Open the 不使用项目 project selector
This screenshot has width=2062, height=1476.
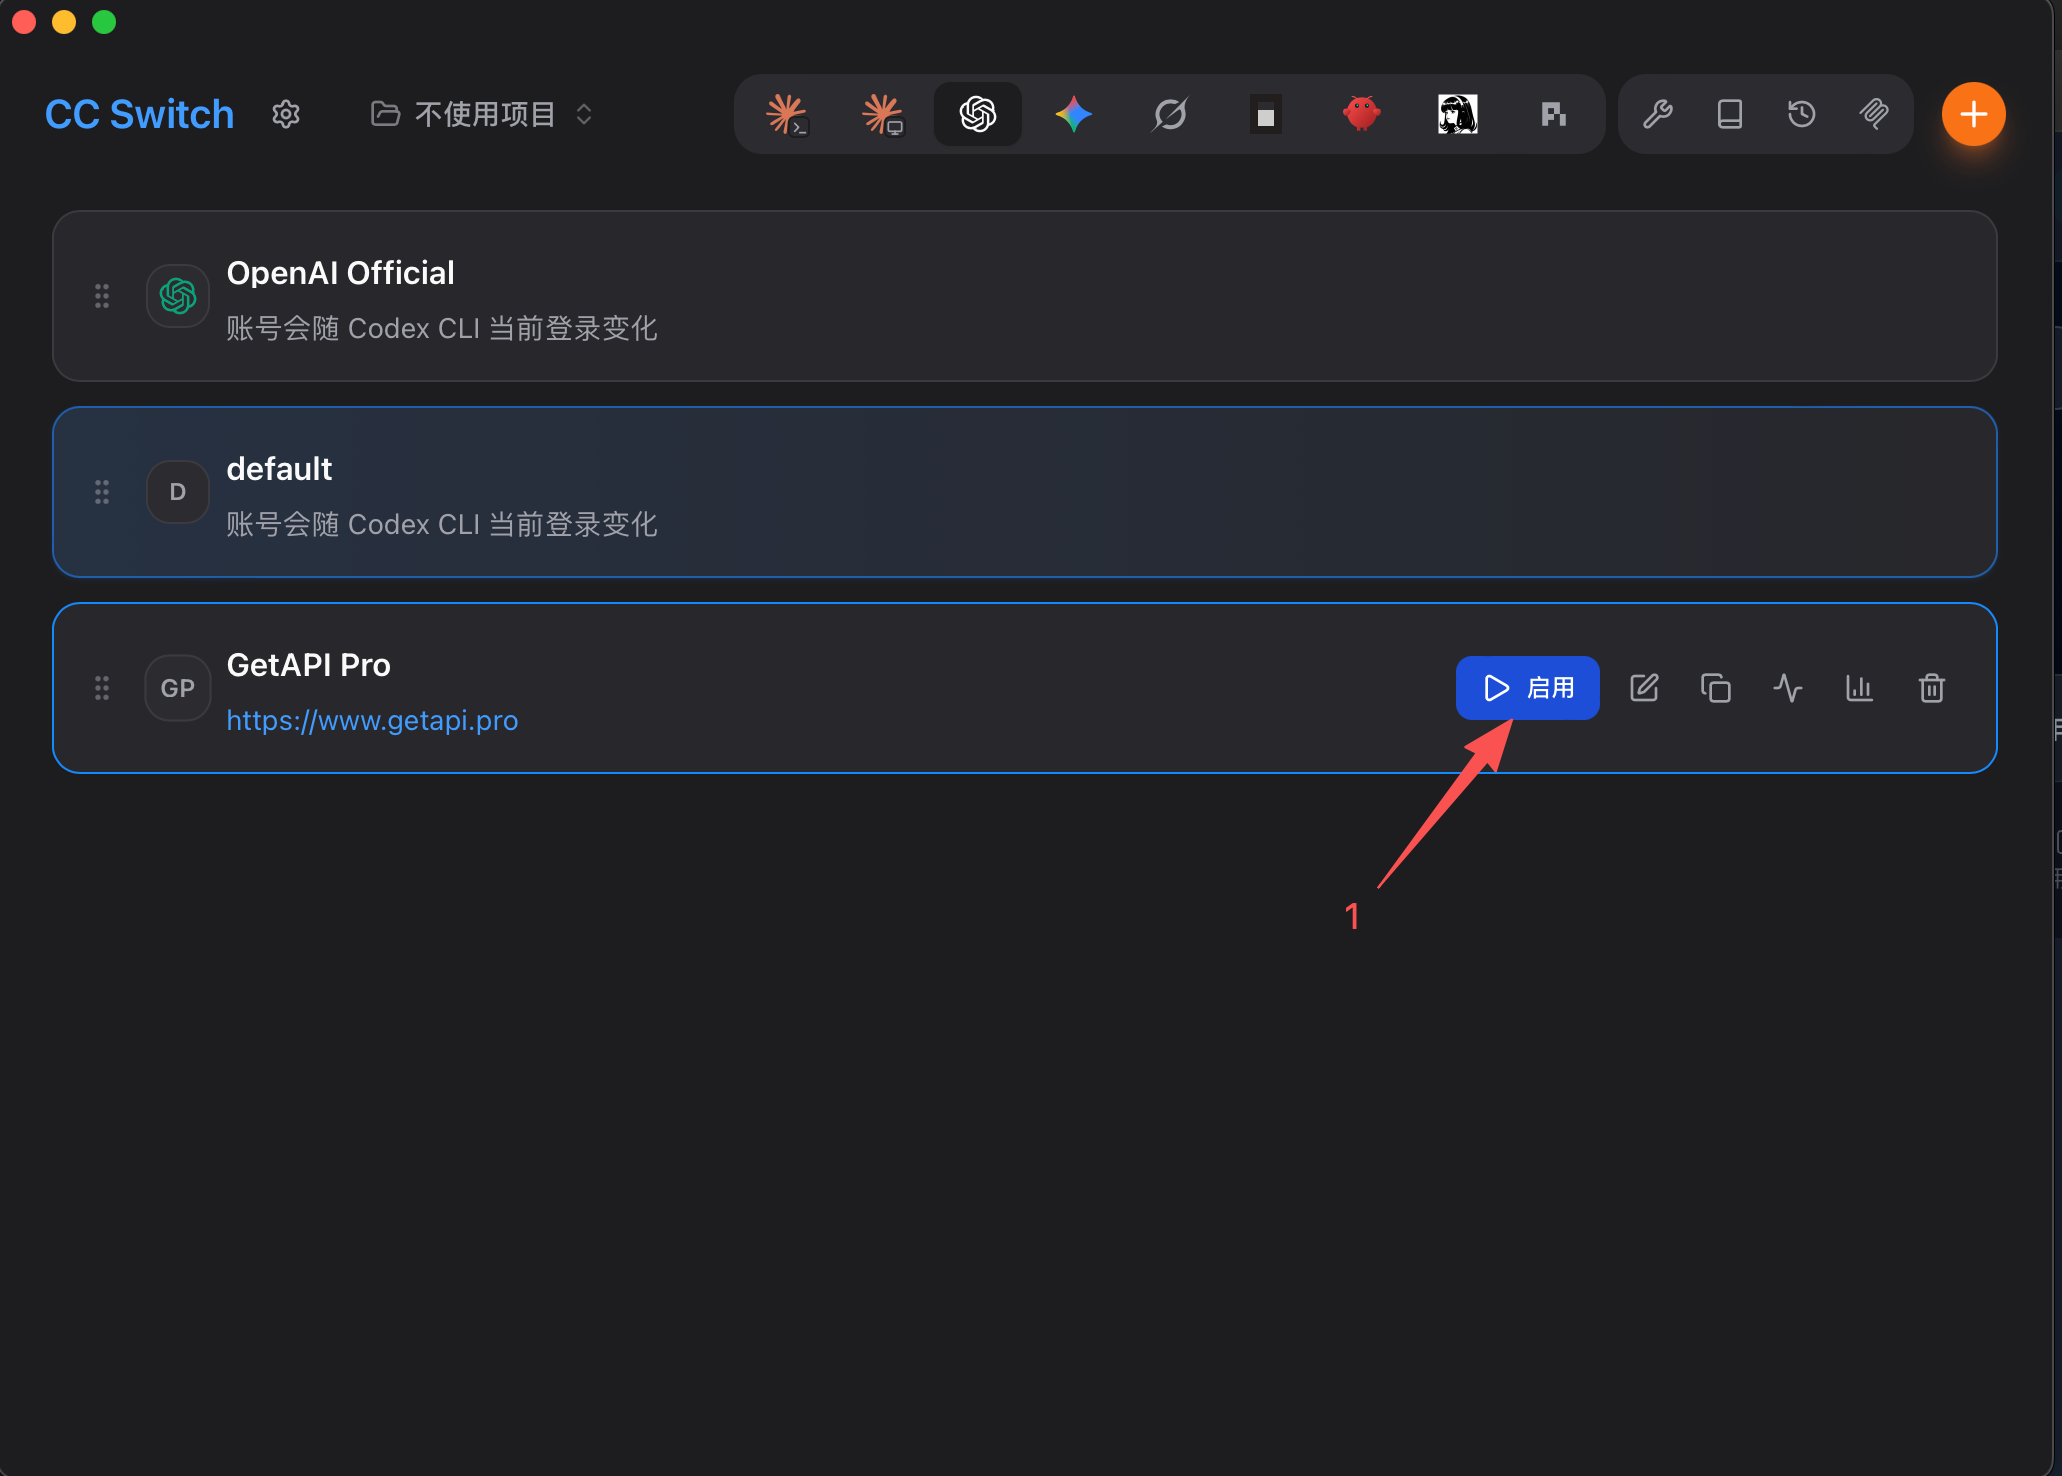(482, 114)
